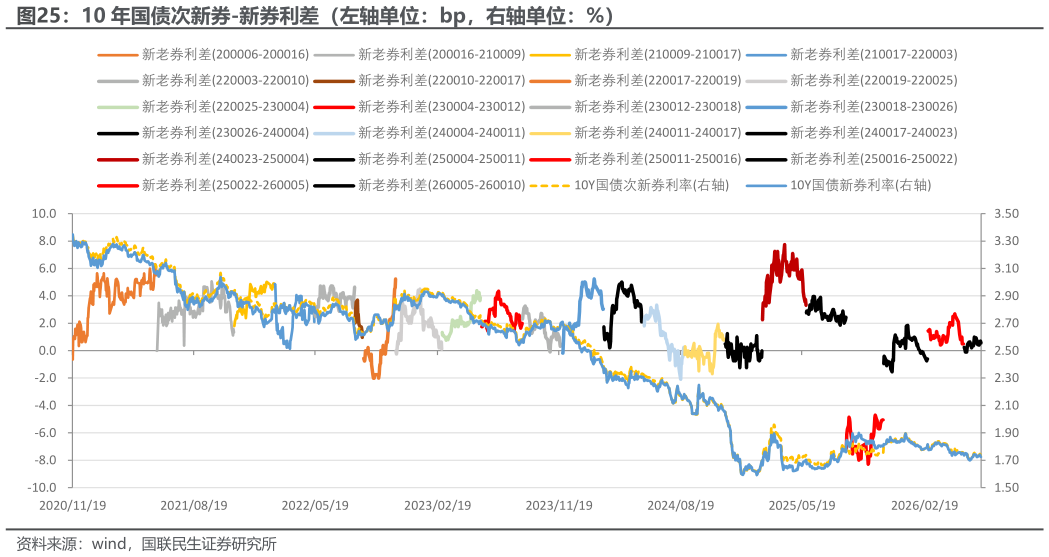The height and width of the screenshot is (557, 1049).
Task: Select legend entry 新老券利差(220003-220010)
Action: [x=203, y=81]
